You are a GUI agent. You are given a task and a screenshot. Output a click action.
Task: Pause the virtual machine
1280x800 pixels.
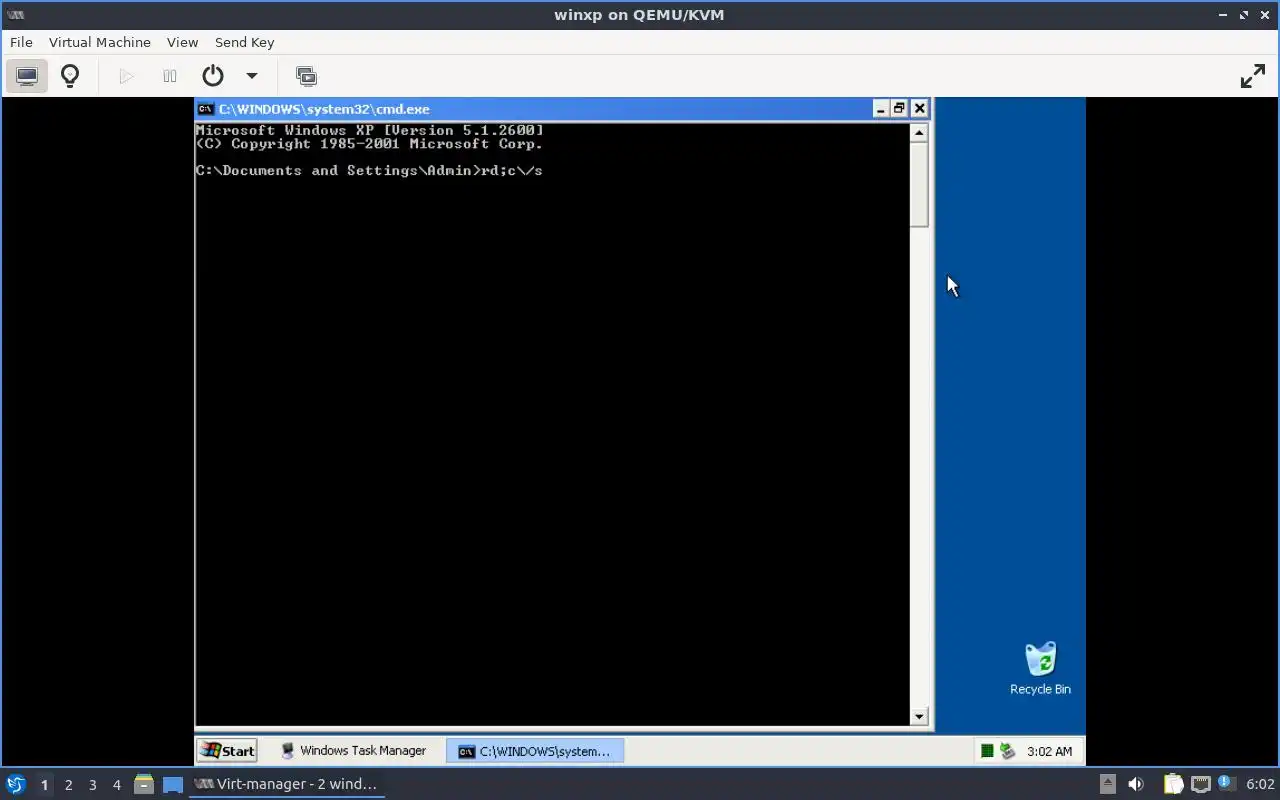170,76
